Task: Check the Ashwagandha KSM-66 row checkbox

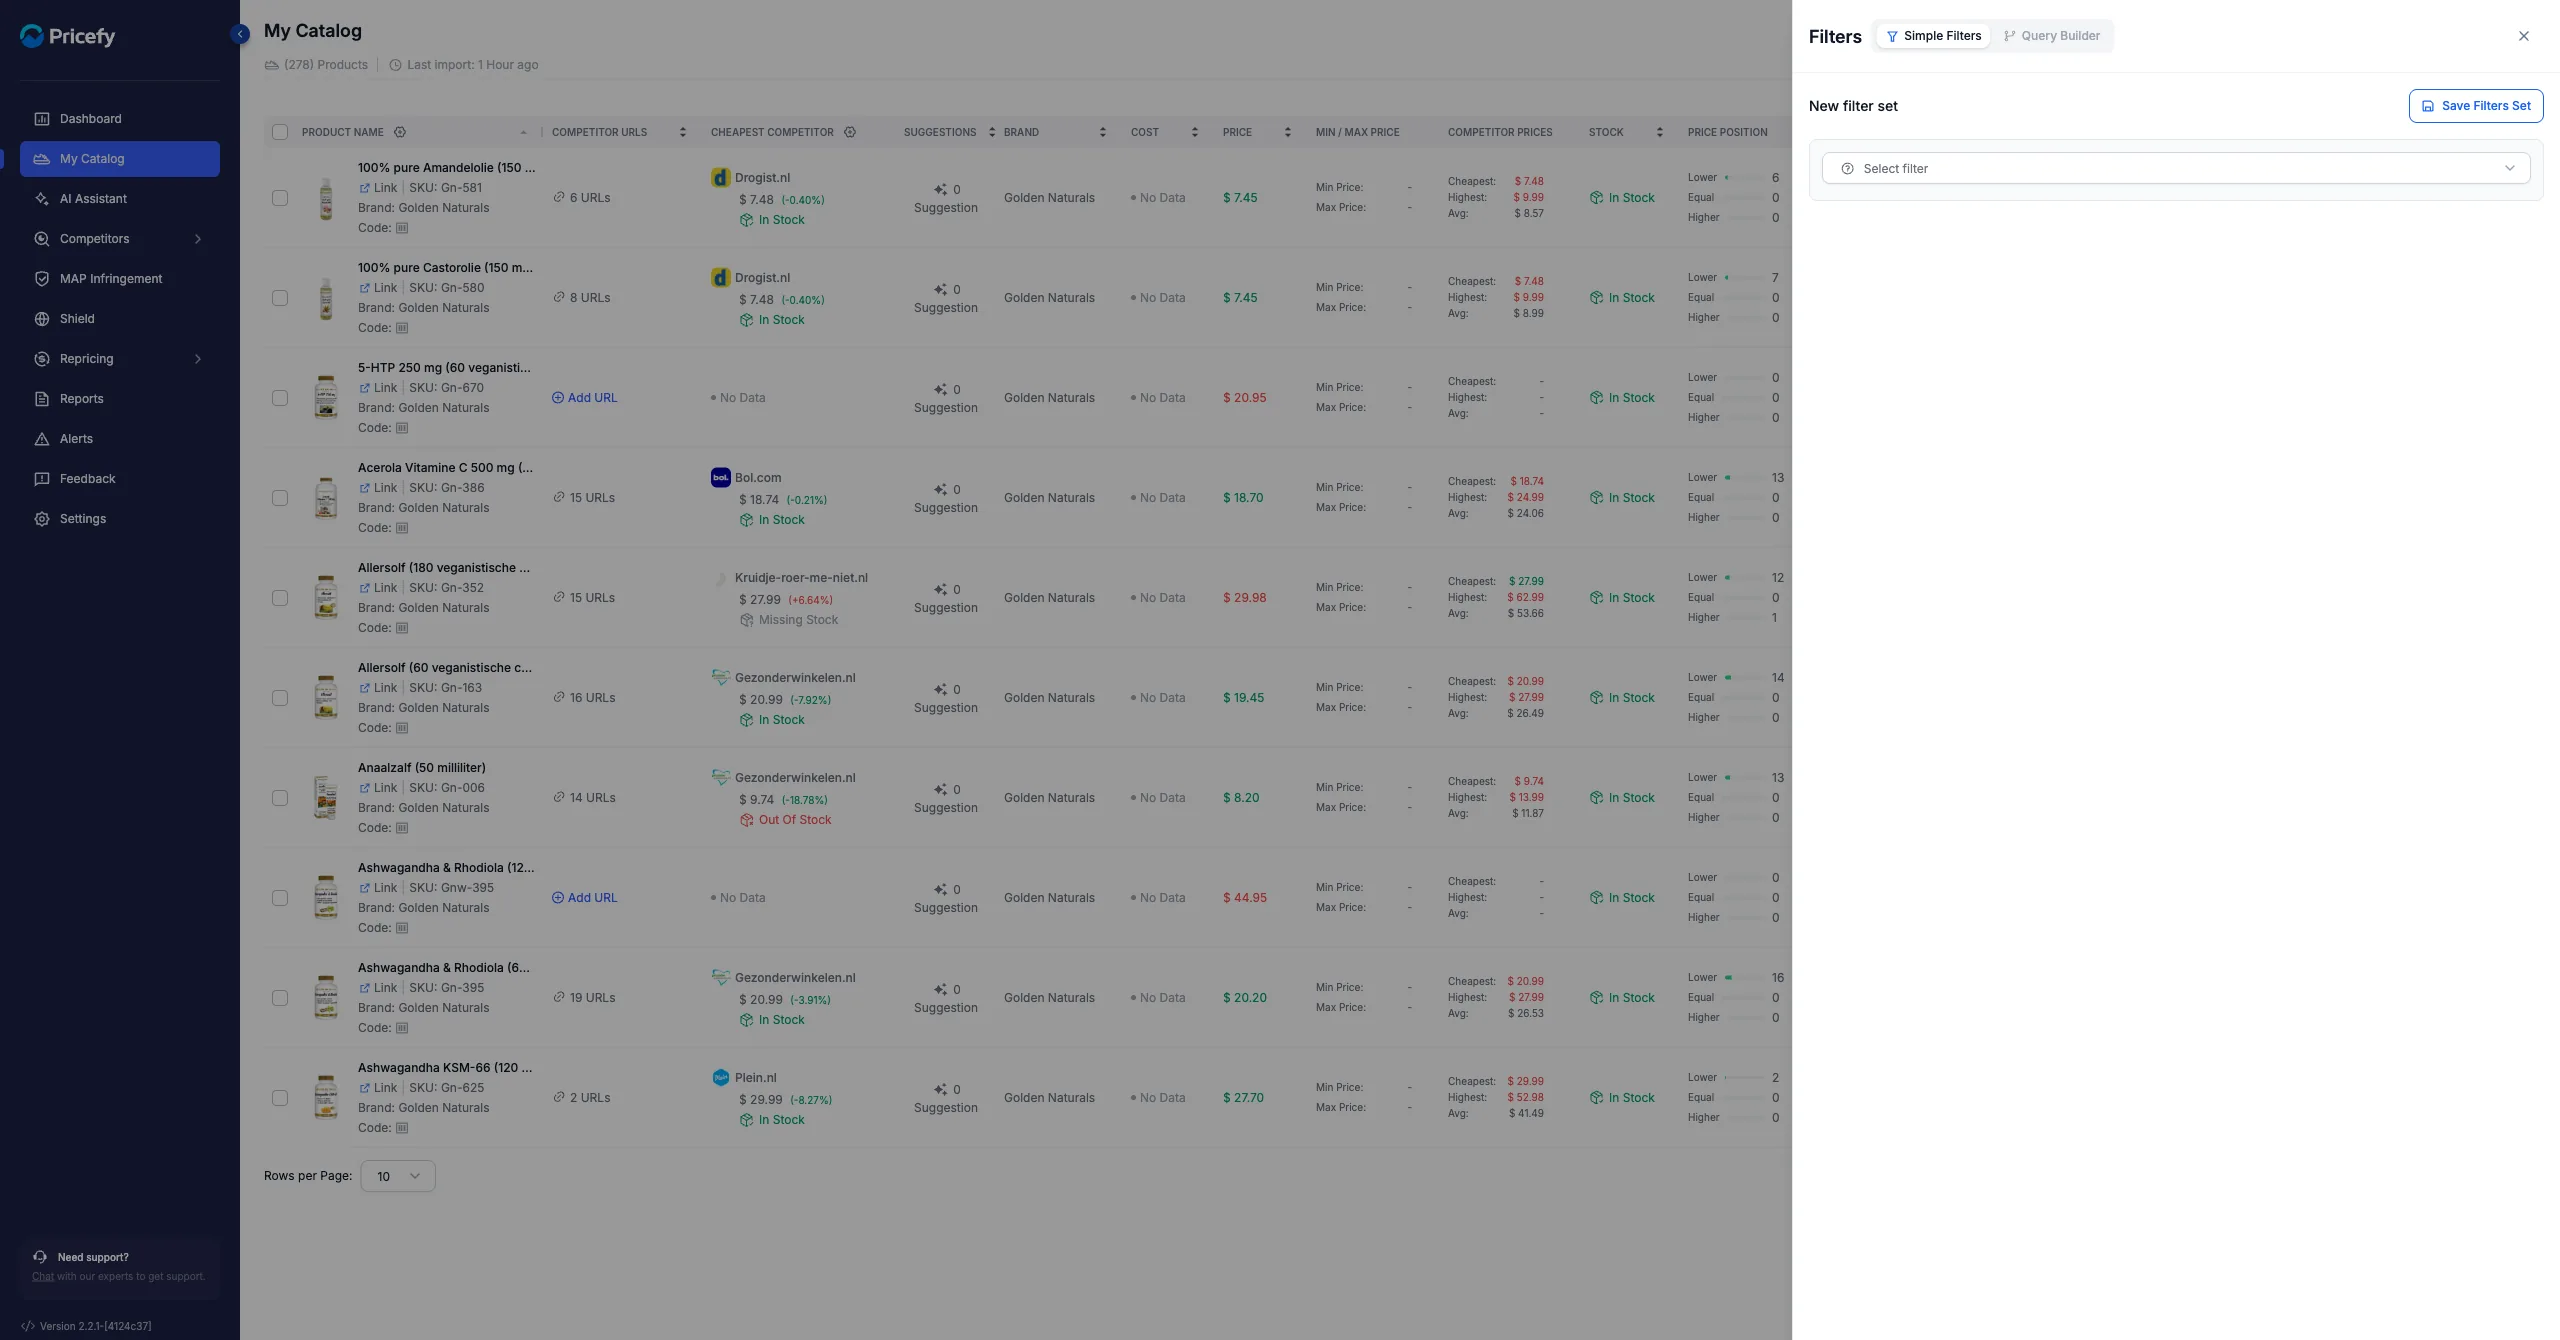Action: tap(280, 1098)
